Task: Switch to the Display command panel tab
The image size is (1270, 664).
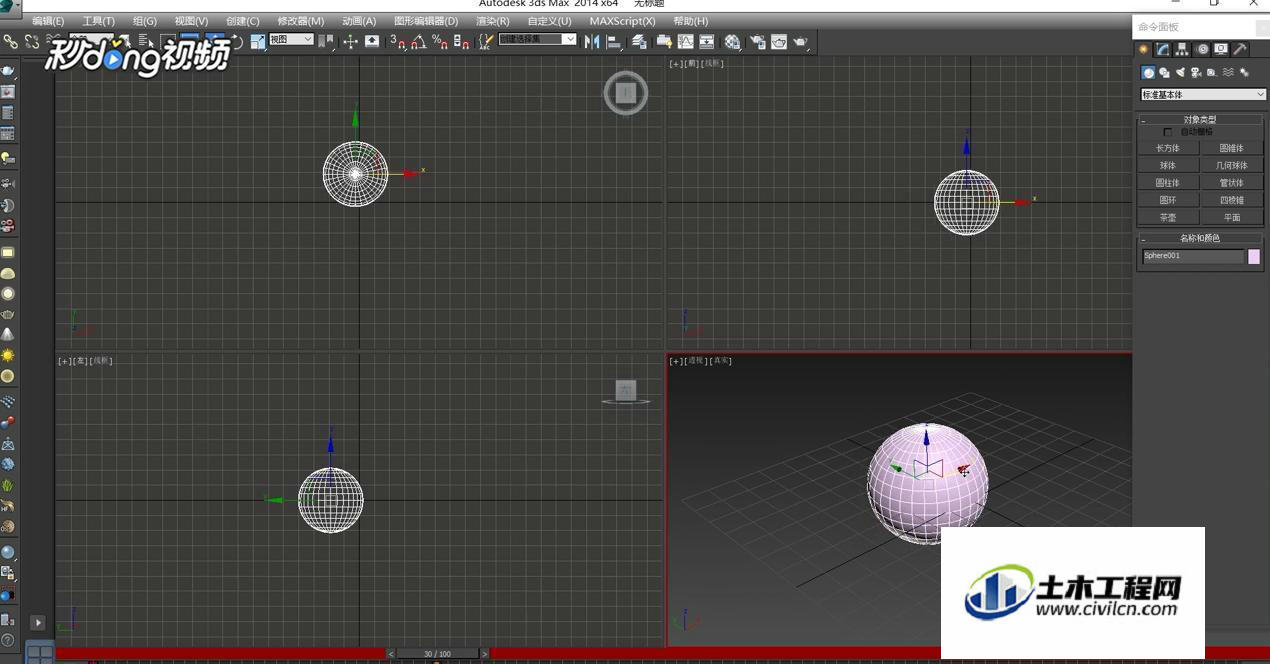Action: point(1221,49)
